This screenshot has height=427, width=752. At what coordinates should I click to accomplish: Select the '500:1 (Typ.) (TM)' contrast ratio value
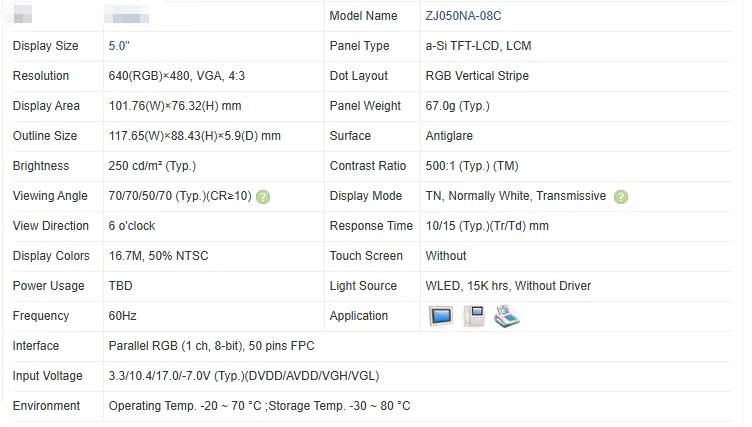coord(472,166)
